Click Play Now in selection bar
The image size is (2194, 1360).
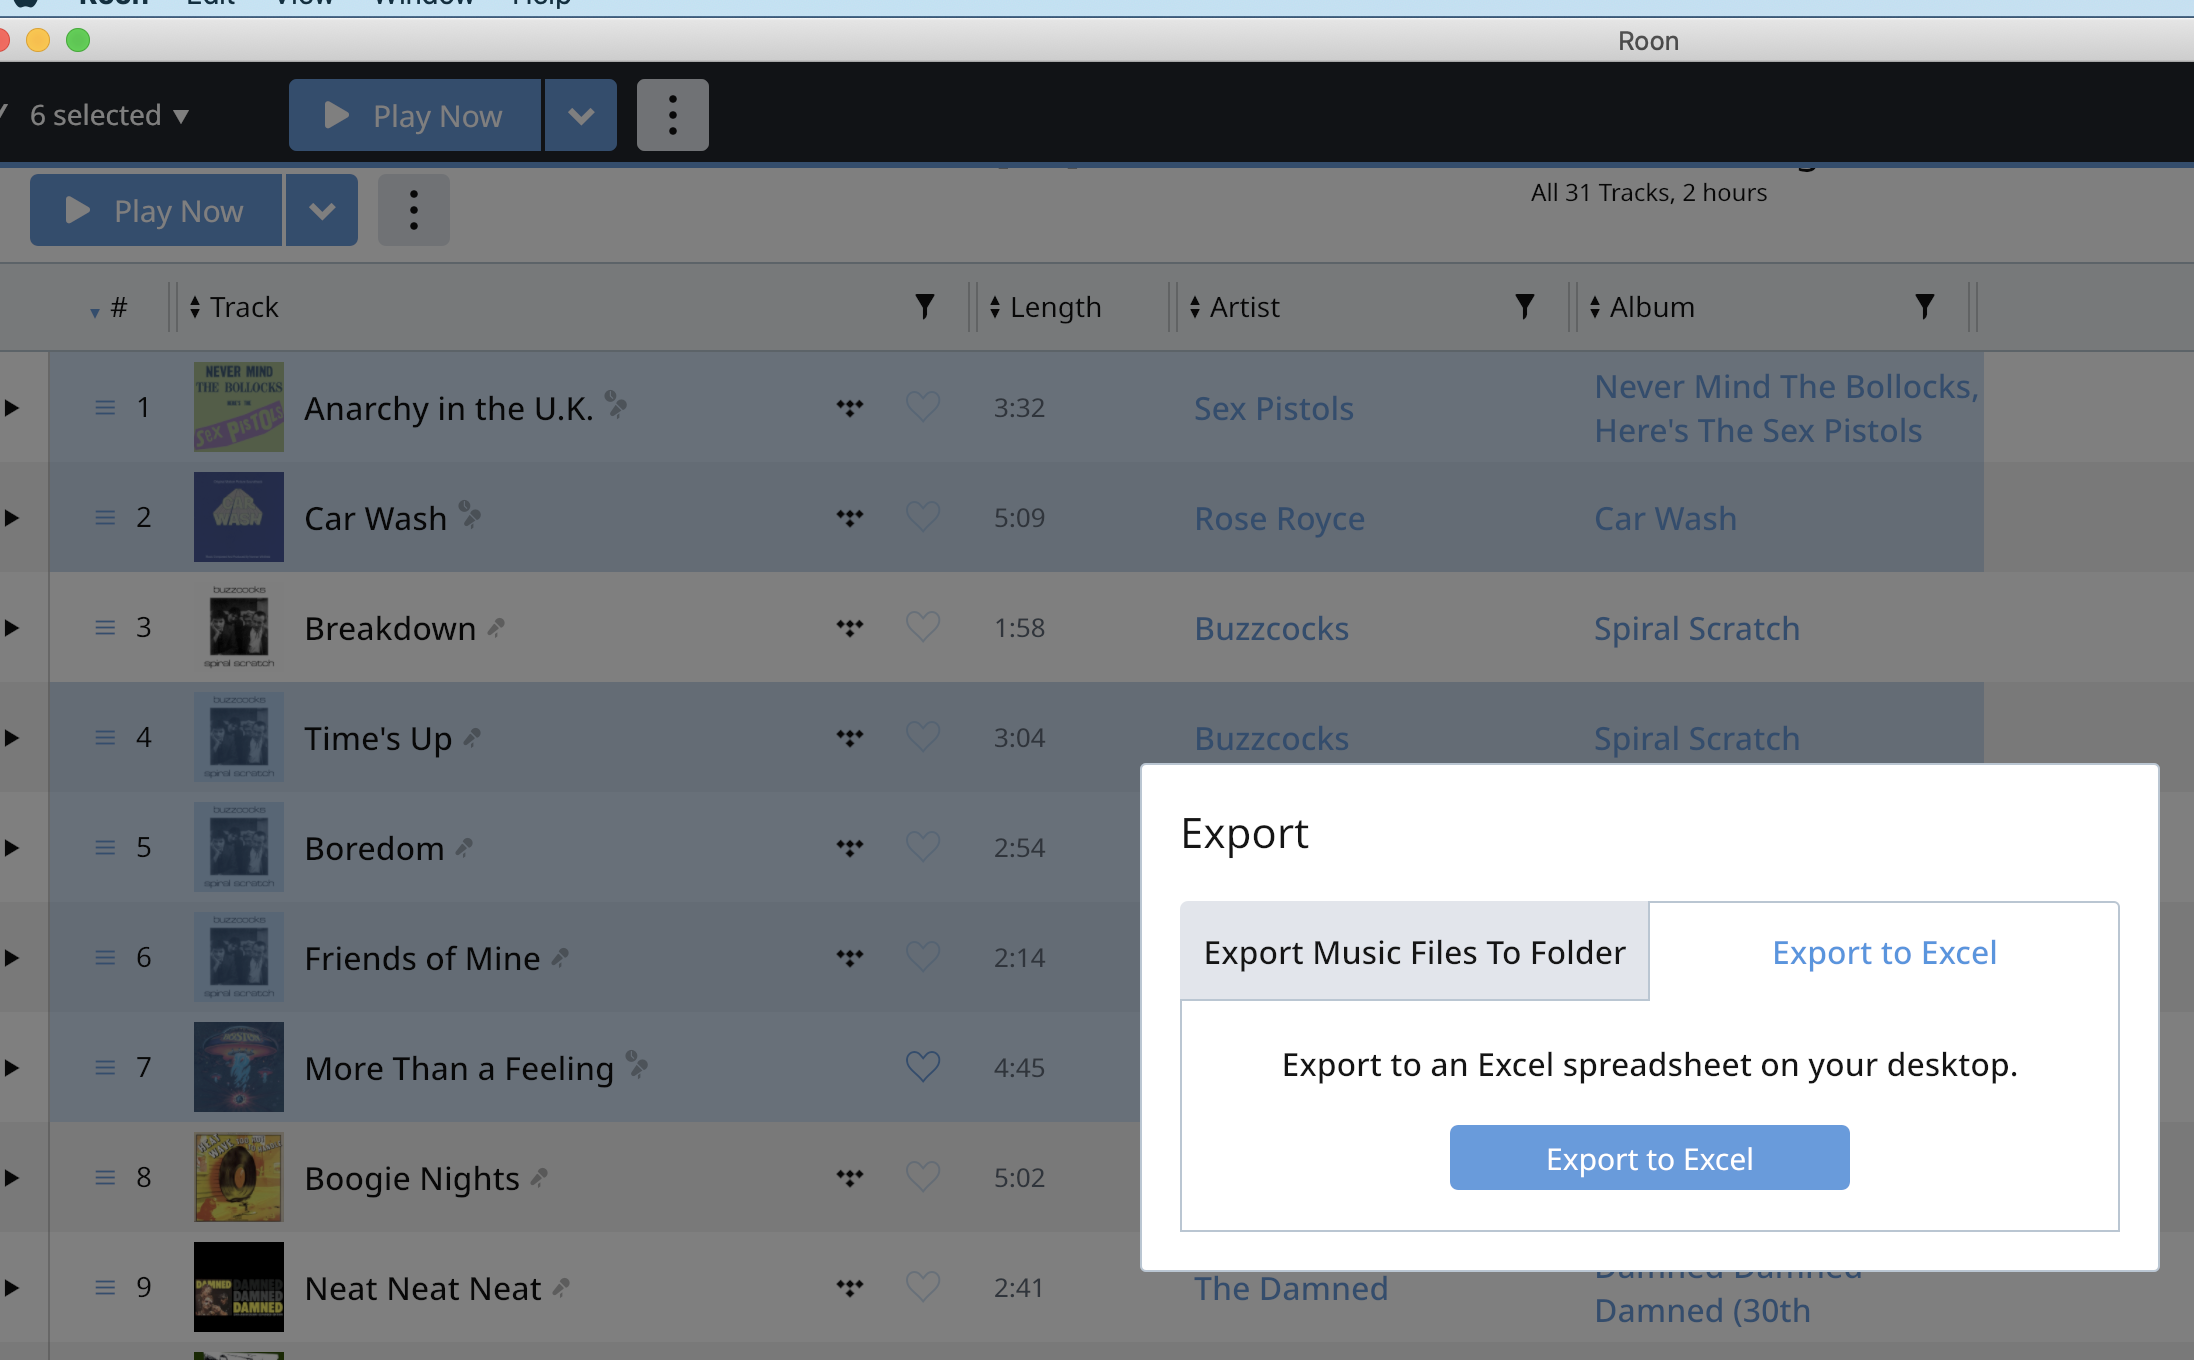coord(415,116)
